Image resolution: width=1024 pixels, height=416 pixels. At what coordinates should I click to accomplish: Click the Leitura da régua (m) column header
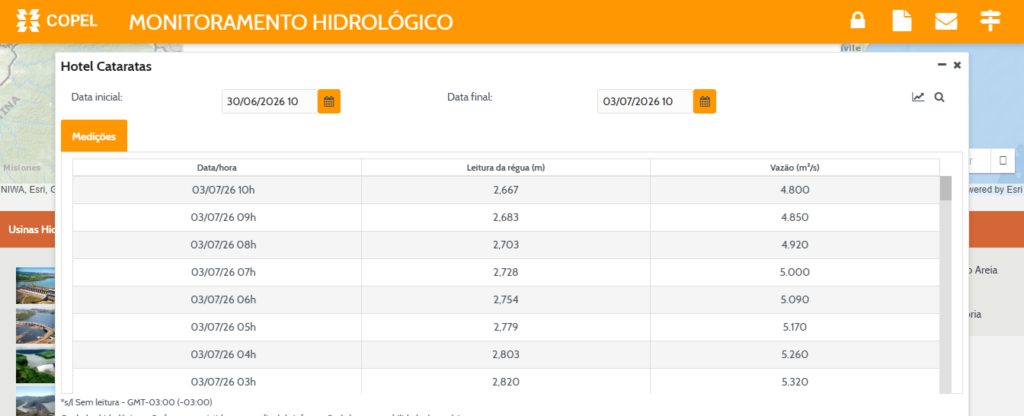point(506,167)
